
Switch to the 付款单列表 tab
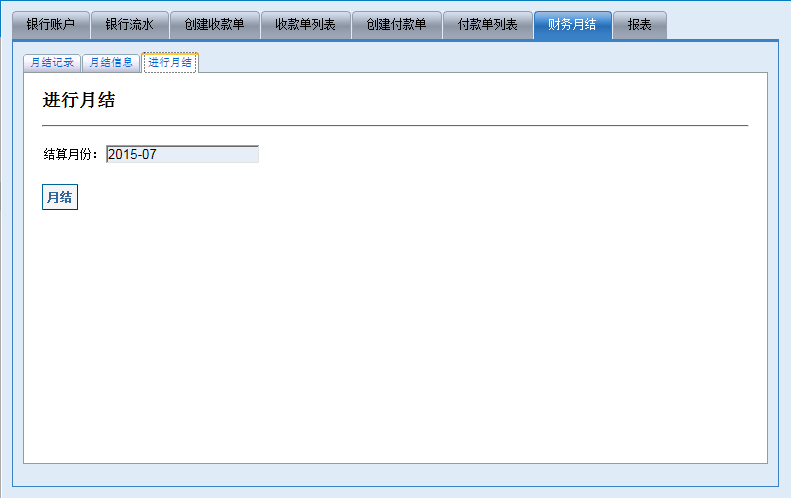487,25
